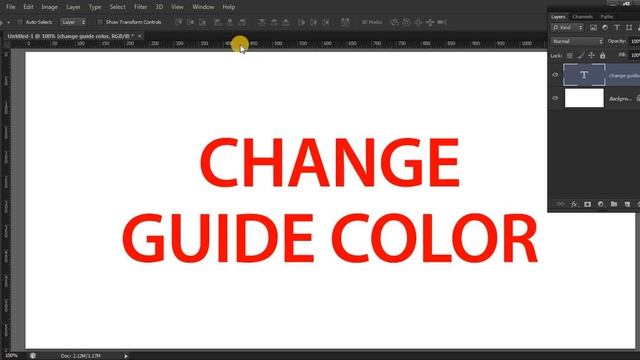Open the Move tool preset picker arrow
The width and height of the screenshot is (640, 360).
[8, 22]
